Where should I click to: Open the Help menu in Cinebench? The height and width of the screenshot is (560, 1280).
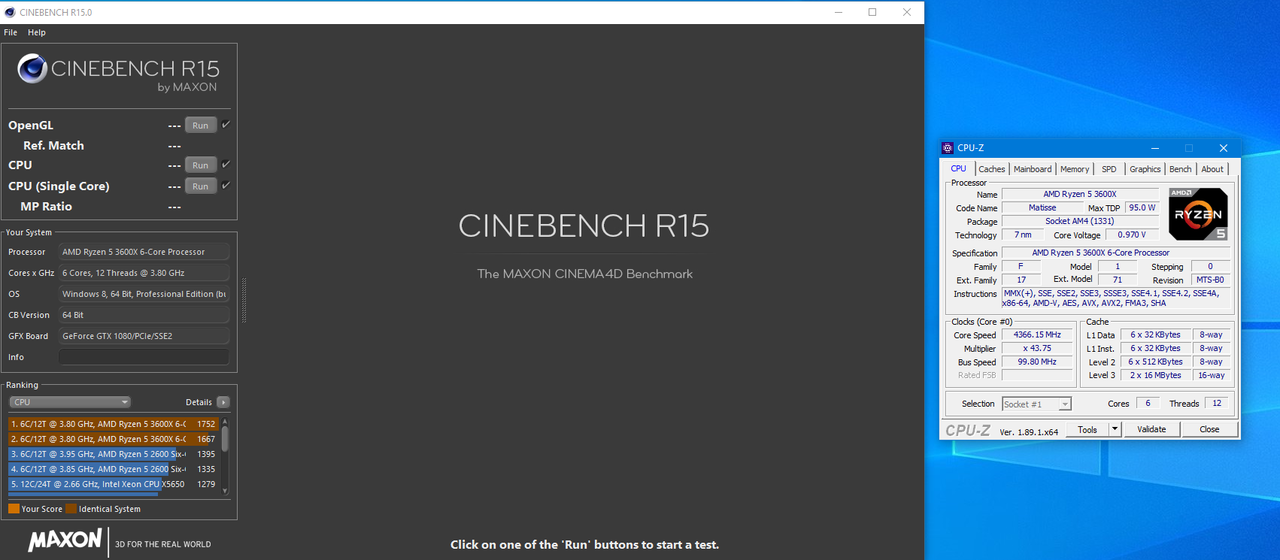click(x=37, y=32)
